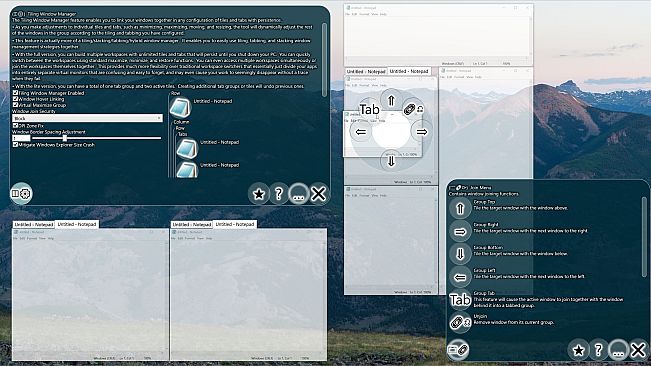Click the Notepad icon under the first Row node
This screenshot has width=651, height=366.
(x=180, y=108)
